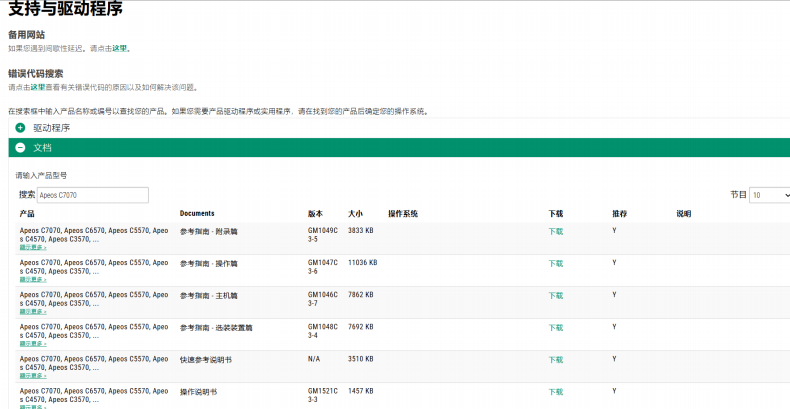Open the 节目 entries count dropdown

point(770,195)
